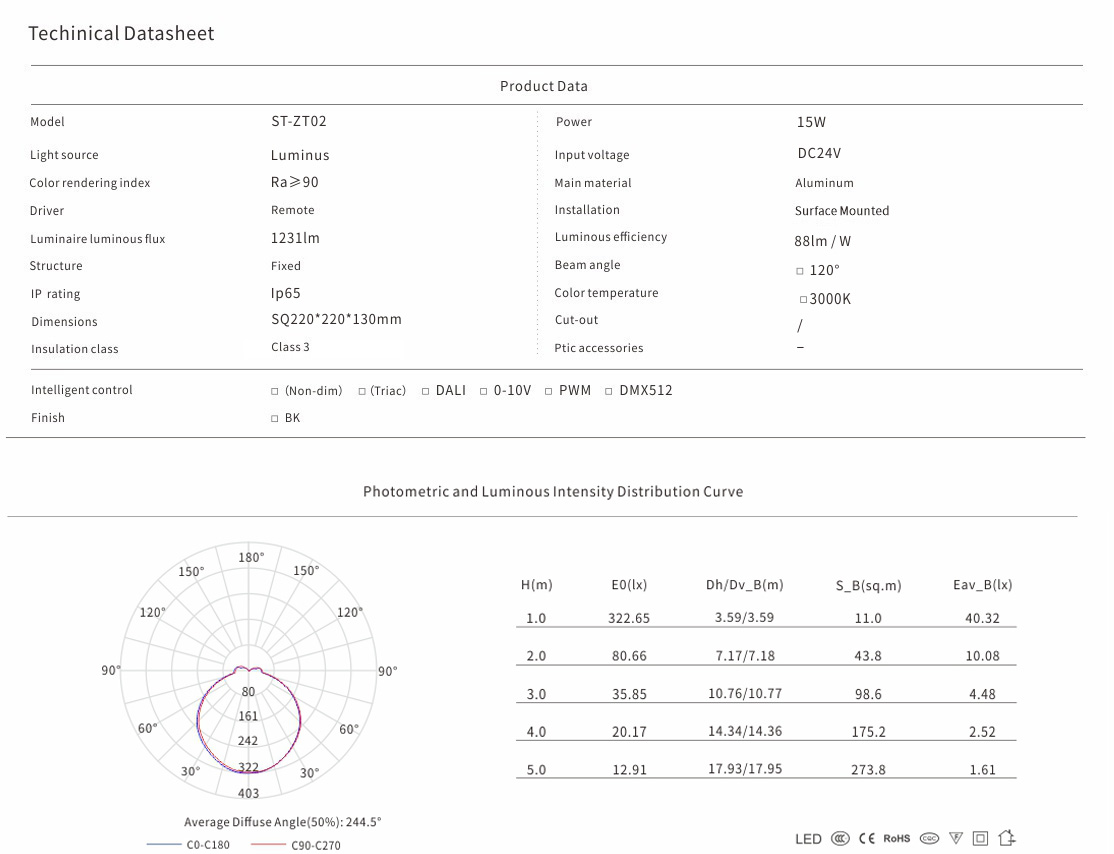Click the C90-C270 red legend line
The height and width of the screenshot is (854, 1114).
[x=268, y=845]
